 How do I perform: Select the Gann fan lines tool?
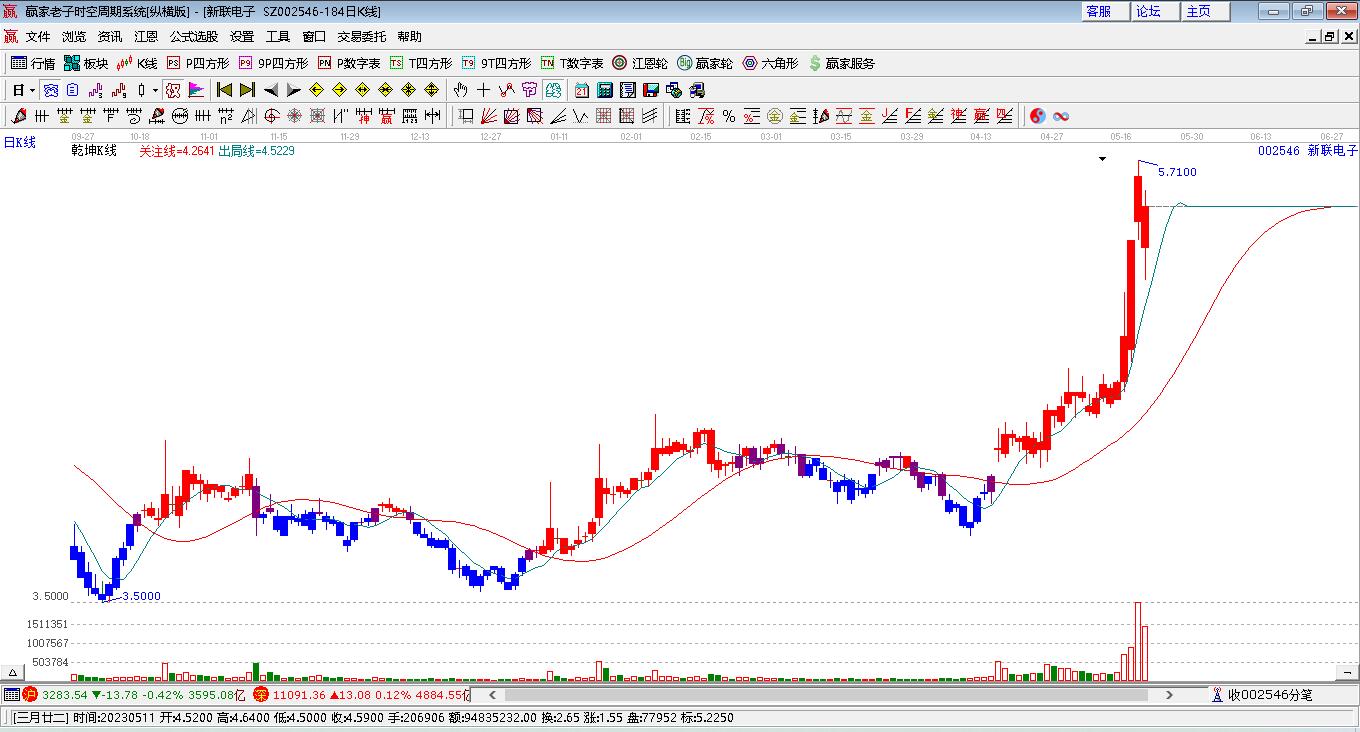coord(489,116)
